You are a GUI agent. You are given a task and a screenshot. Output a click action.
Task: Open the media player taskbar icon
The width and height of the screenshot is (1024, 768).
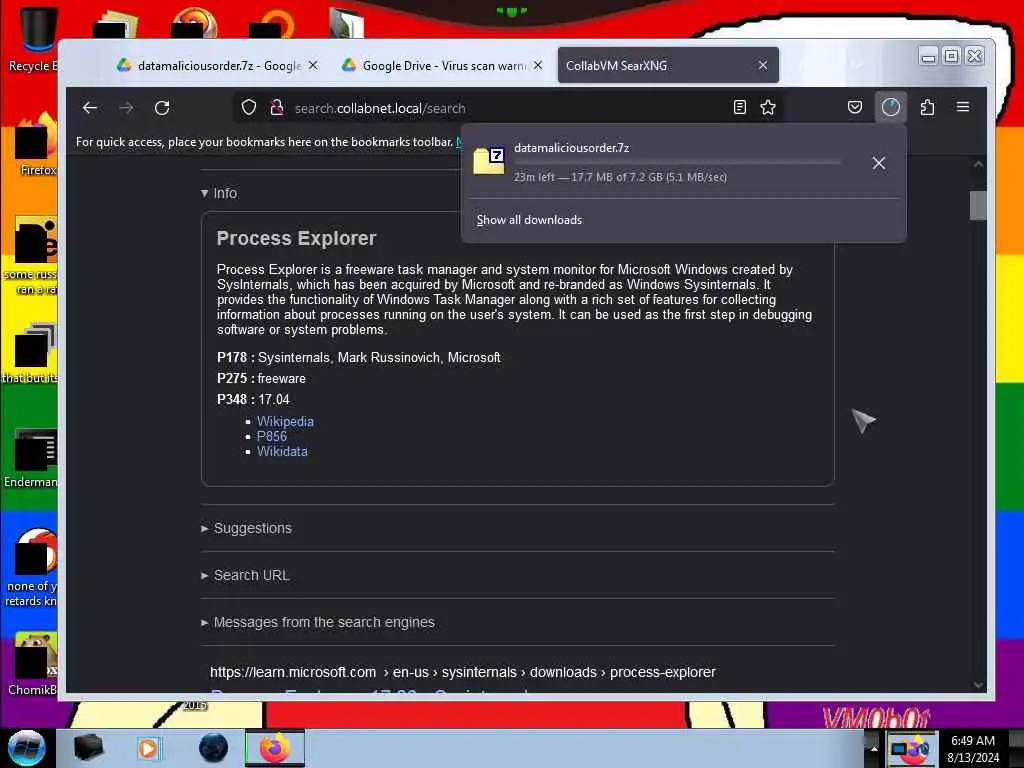pyautogui.click(x=148, y=748)
